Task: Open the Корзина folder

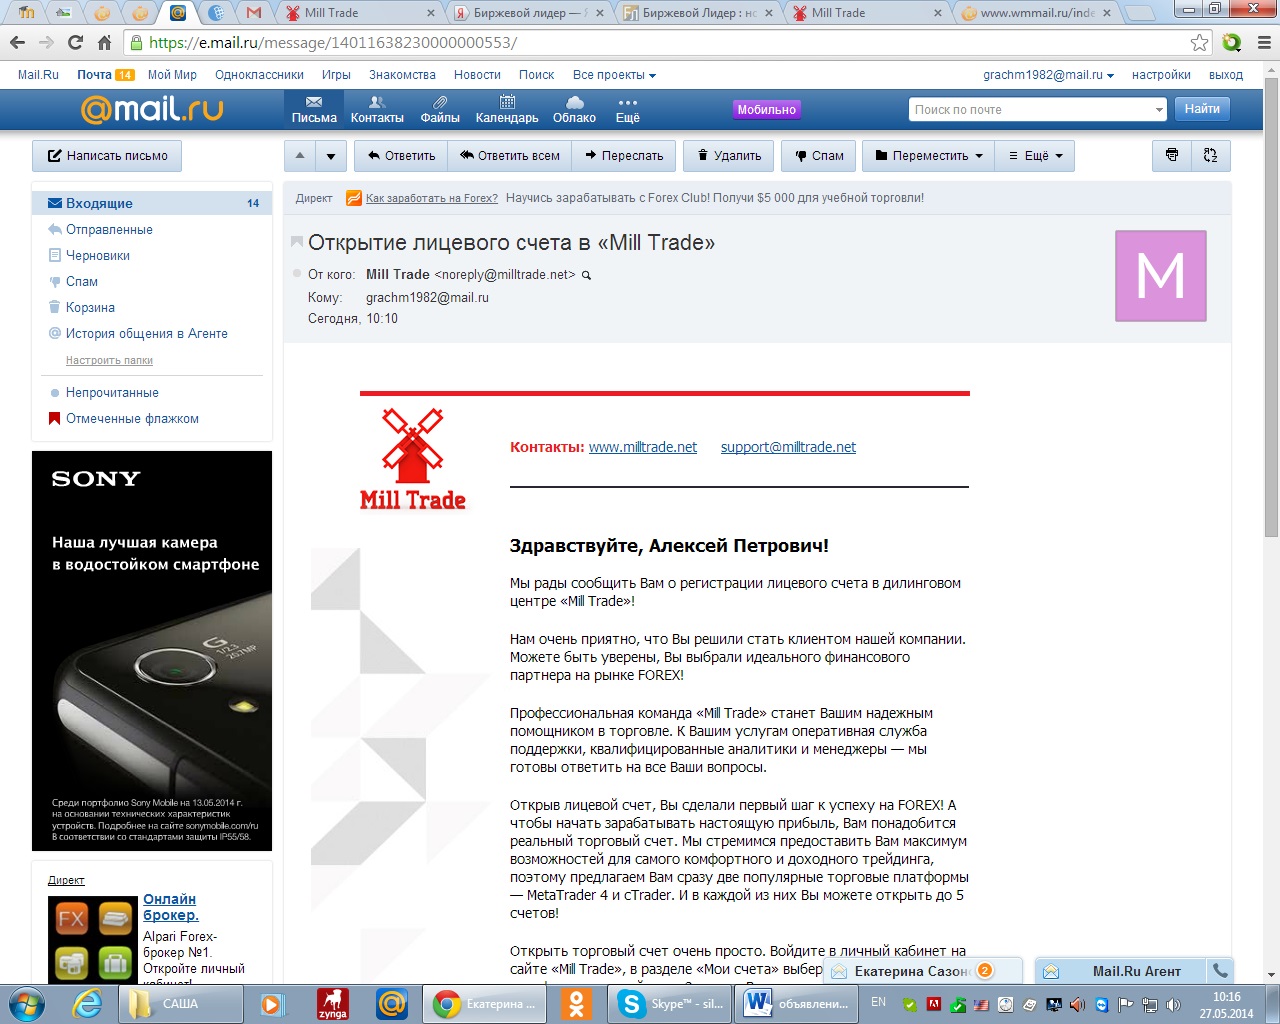Action: pyautogui.click(x=90, y=307)
